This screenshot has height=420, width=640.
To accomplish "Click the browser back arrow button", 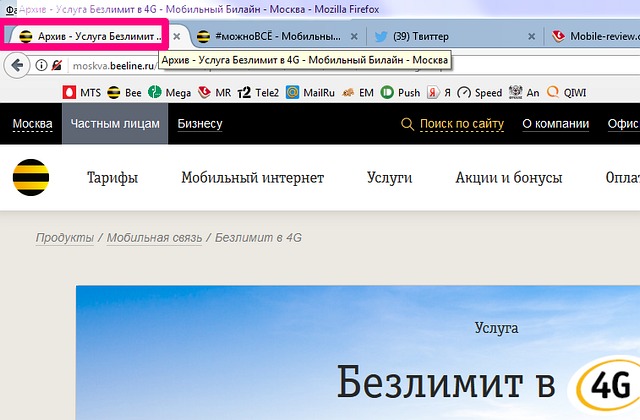I will pos(17,65).
